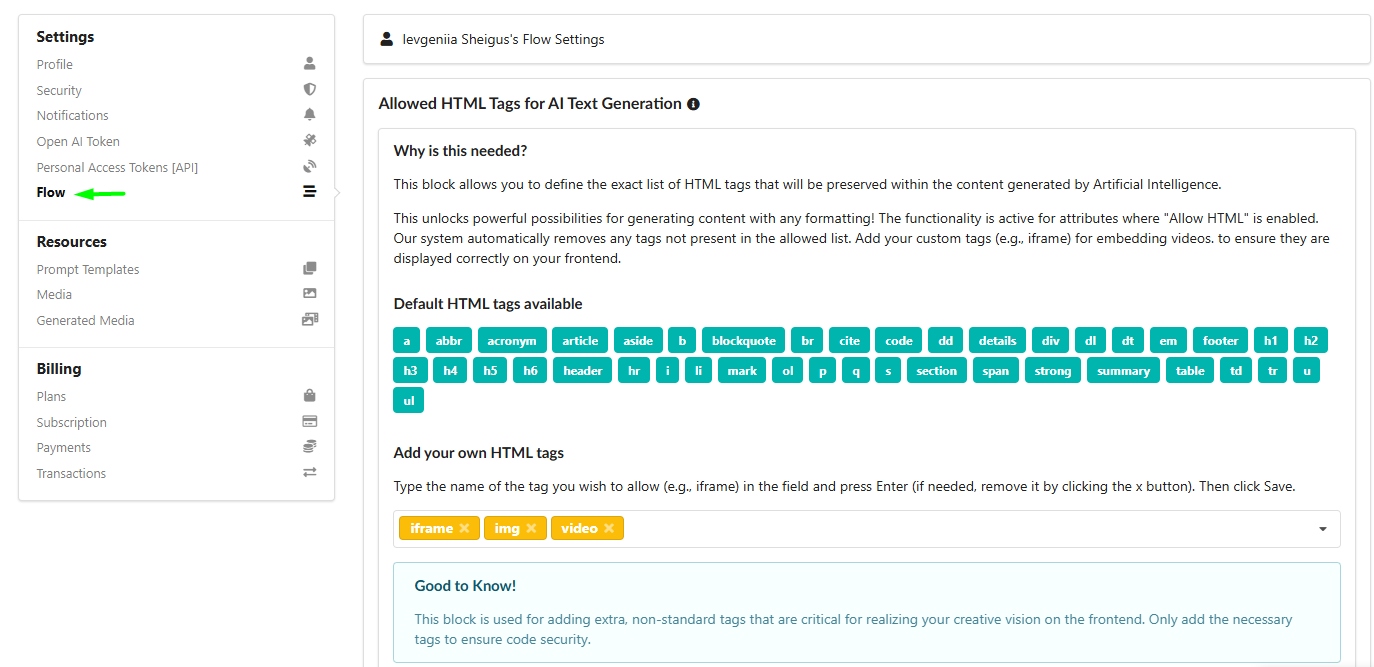Click the teal summary tag chip

click(1123, 371)
